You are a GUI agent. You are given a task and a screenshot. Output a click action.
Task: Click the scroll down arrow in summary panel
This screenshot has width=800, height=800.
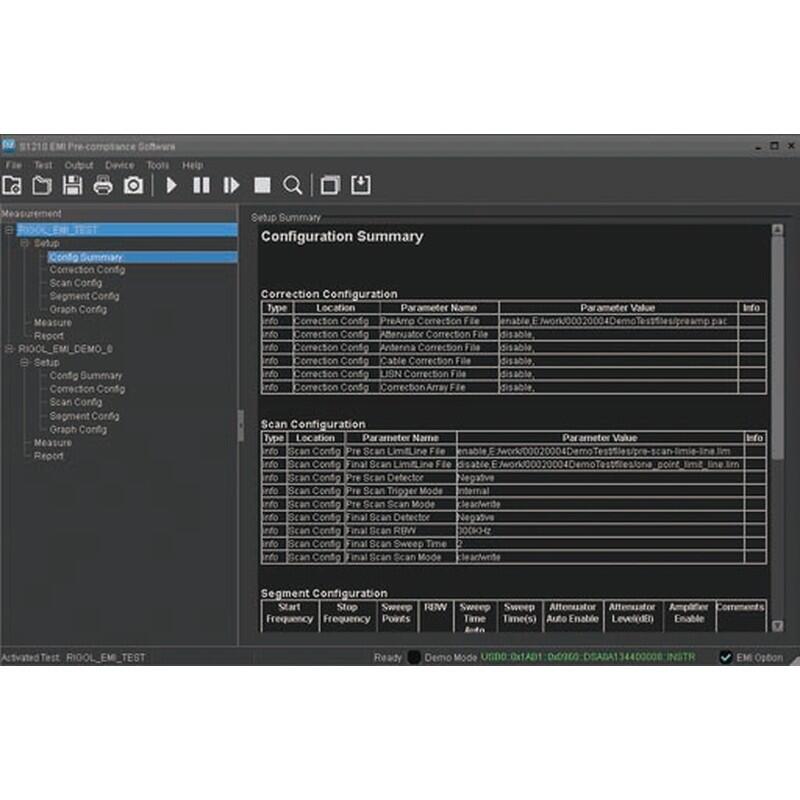click(778, 626)
